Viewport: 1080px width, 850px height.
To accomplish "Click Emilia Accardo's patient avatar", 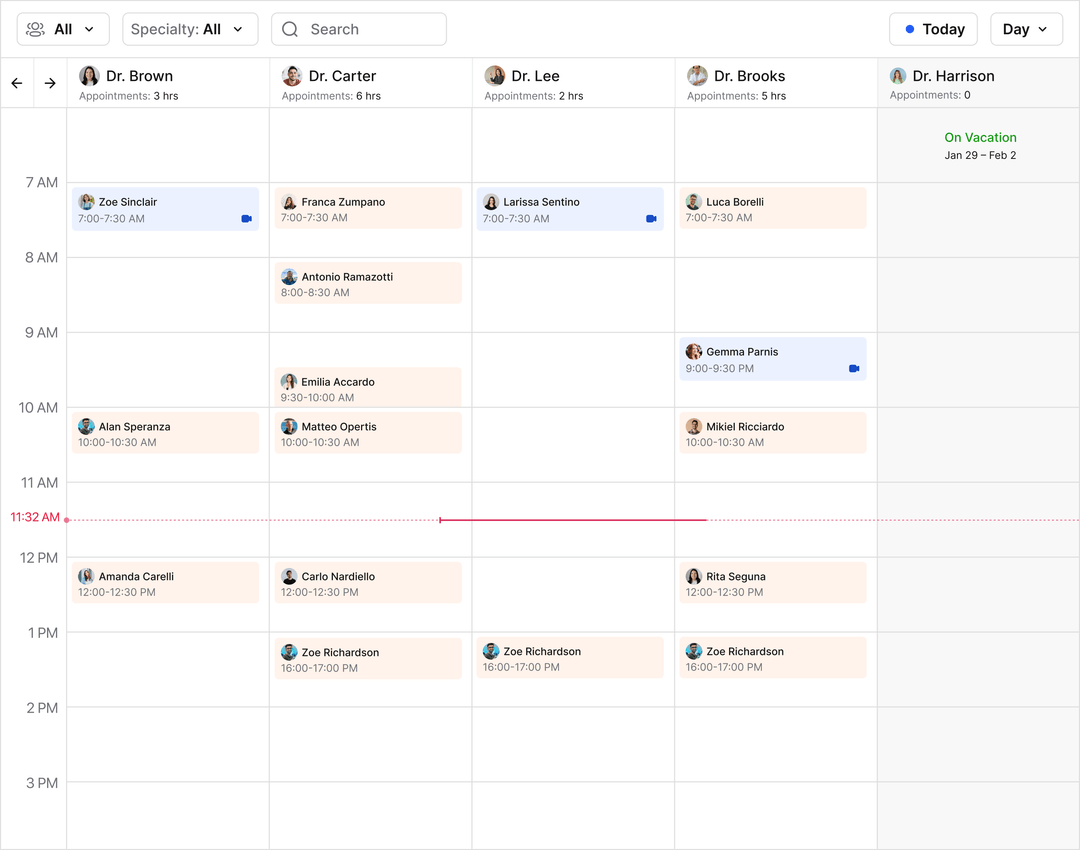I will (x=289, y=382).
